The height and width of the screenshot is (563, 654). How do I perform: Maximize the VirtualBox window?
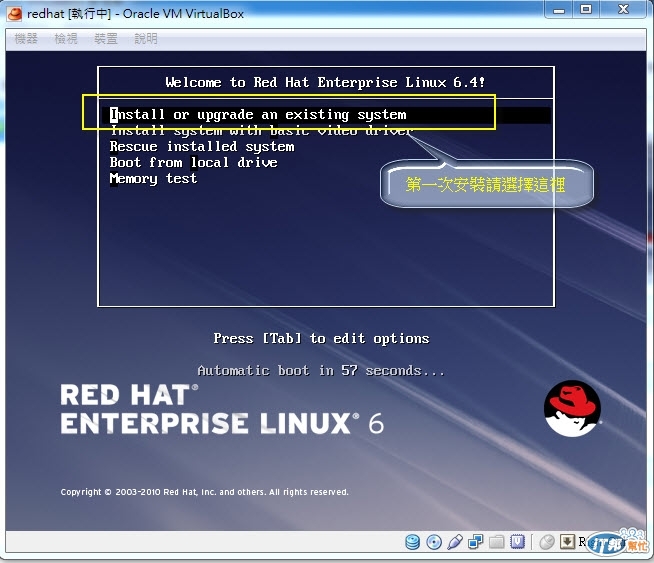(586, 10)
